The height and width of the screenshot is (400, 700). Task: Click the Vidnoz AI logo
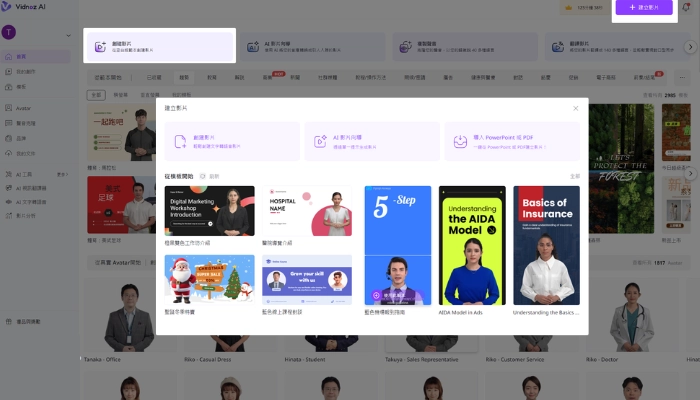tap(23, 6)
